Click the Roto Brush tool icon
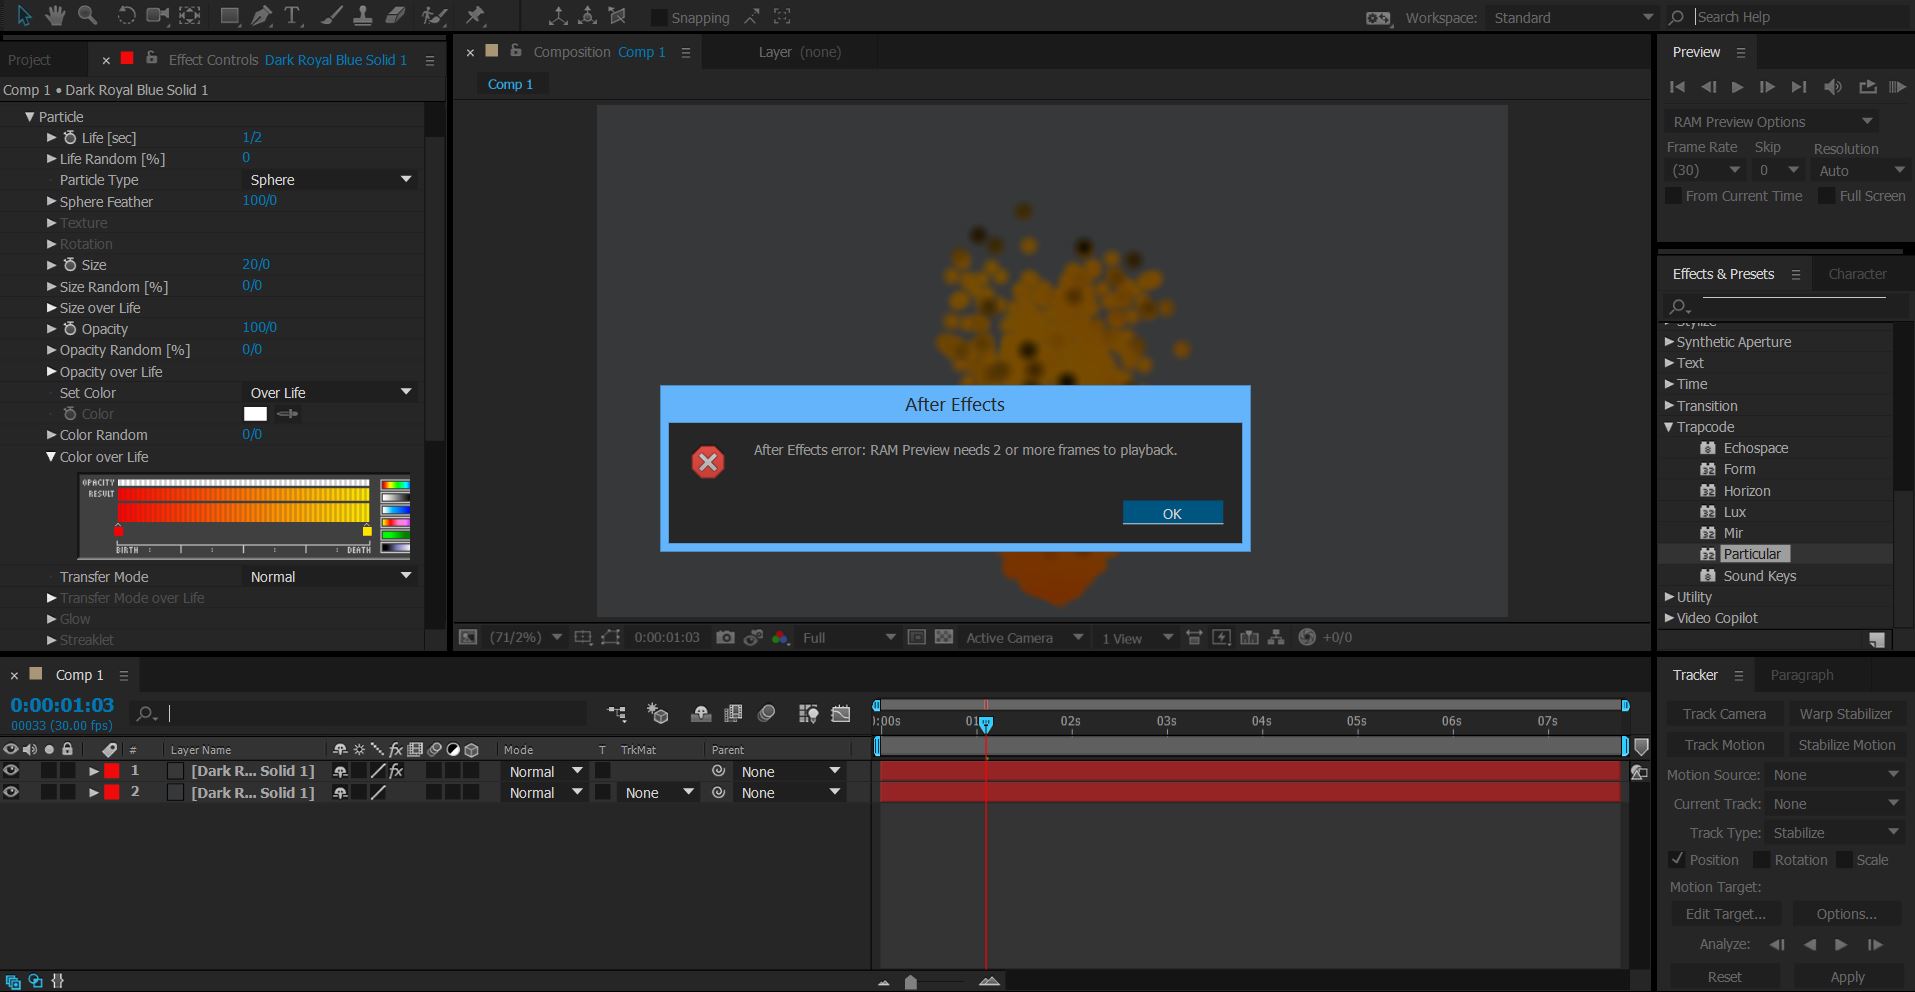This screenshot has height=992, width=1915. coord(434,16)
